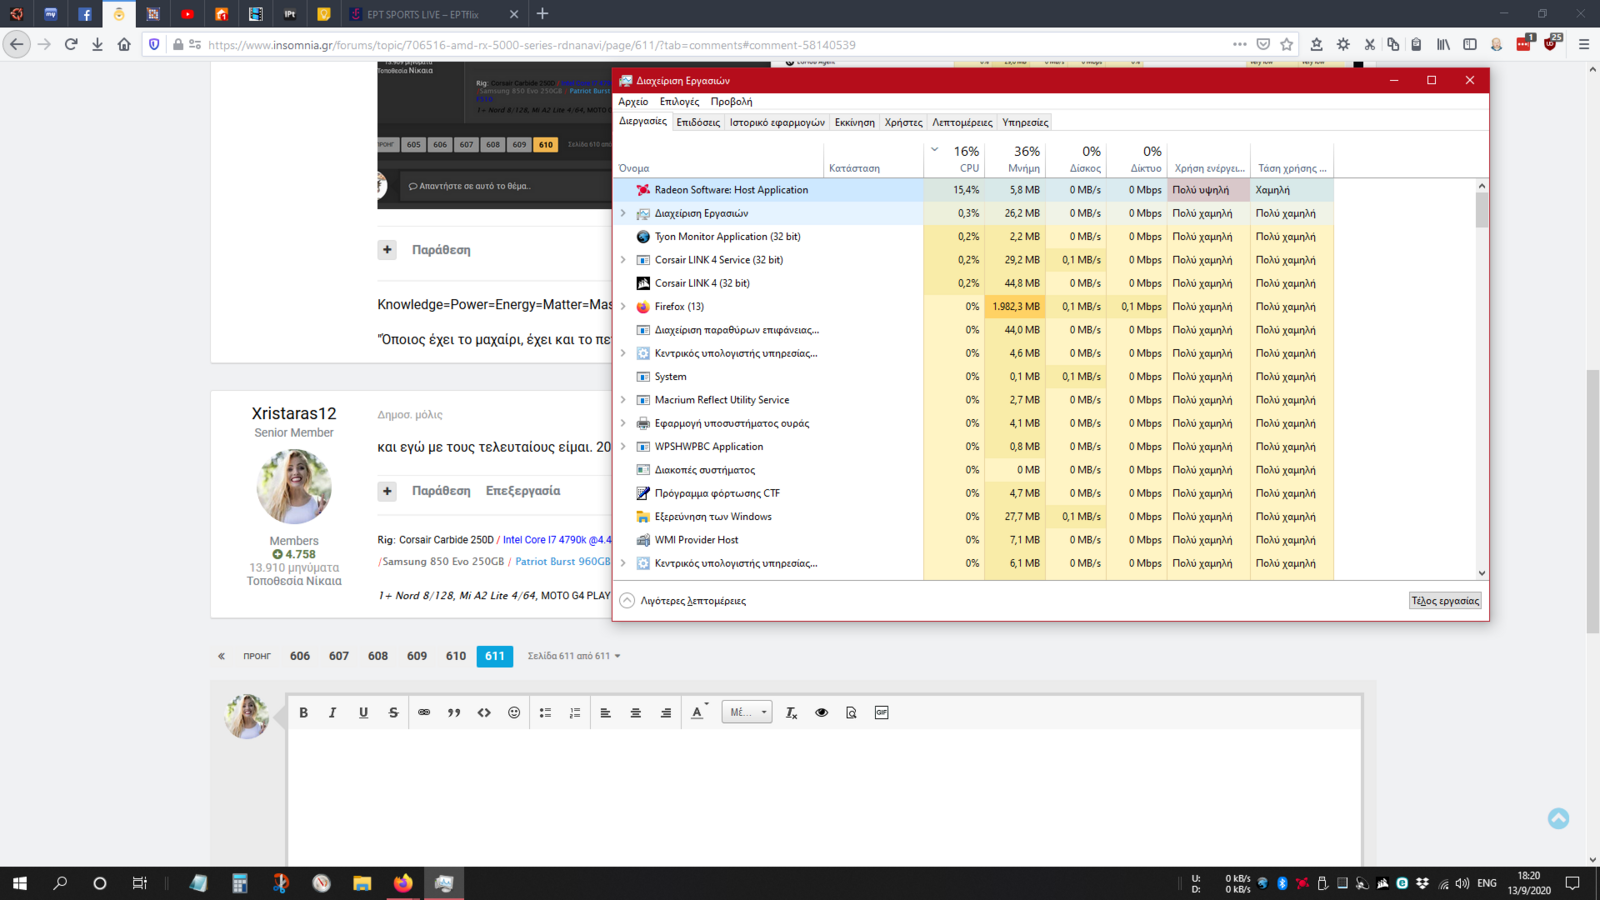Reload the current page
This screenshot has width=1600, height=900.
coord(71,44)
